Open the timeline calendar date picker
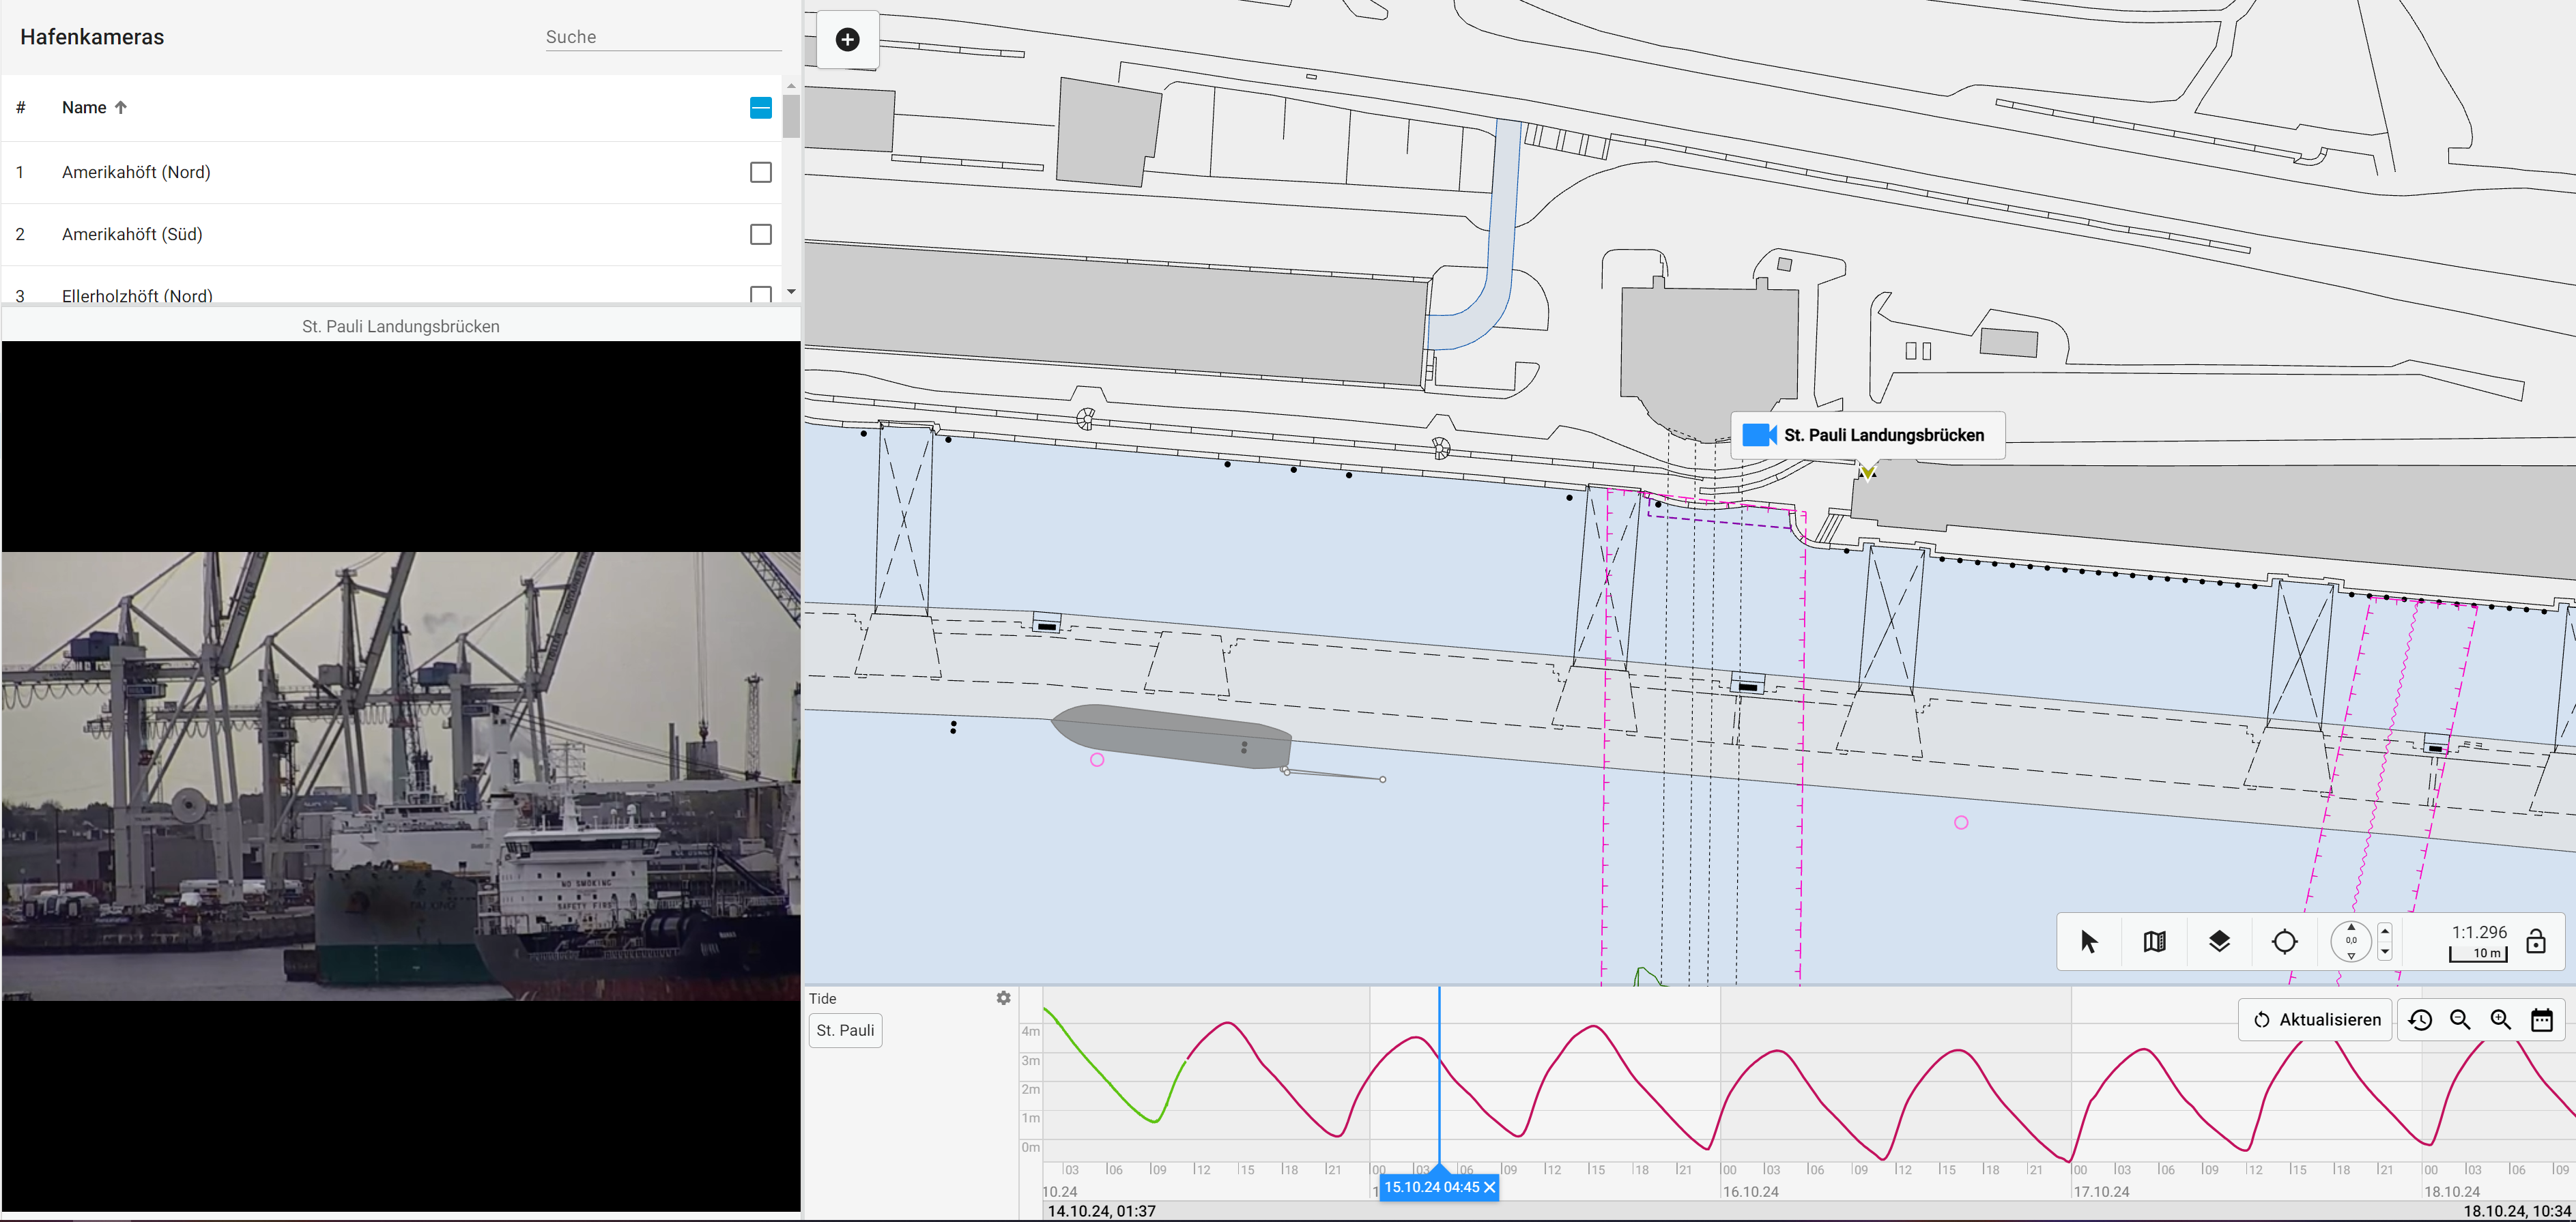The image size is (2576, 1222). 2541,1019
